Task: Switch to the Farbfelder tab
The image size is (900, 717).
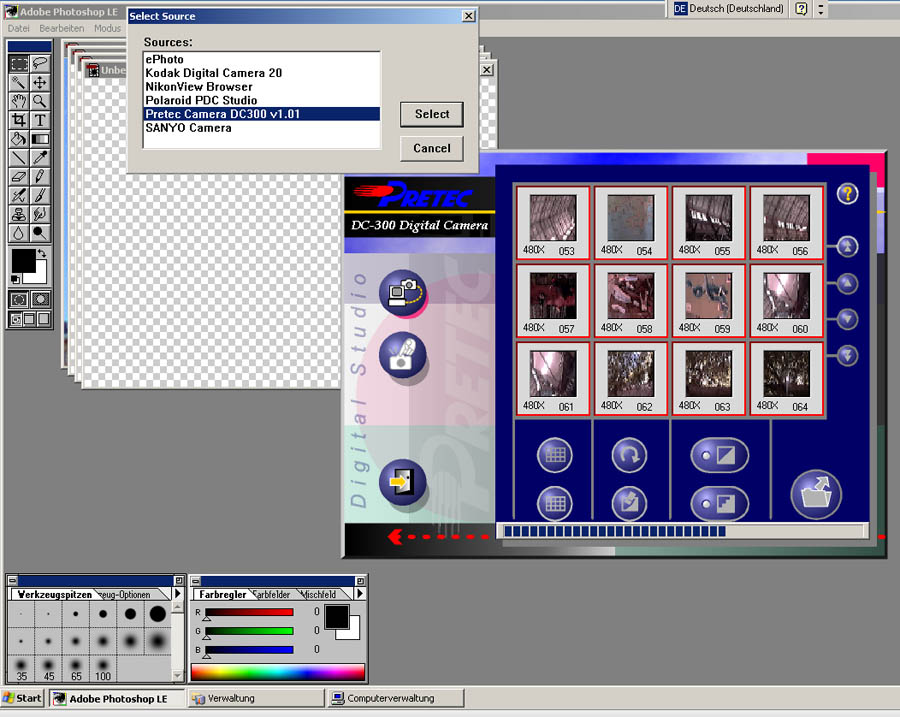Action: pos(272,595)
